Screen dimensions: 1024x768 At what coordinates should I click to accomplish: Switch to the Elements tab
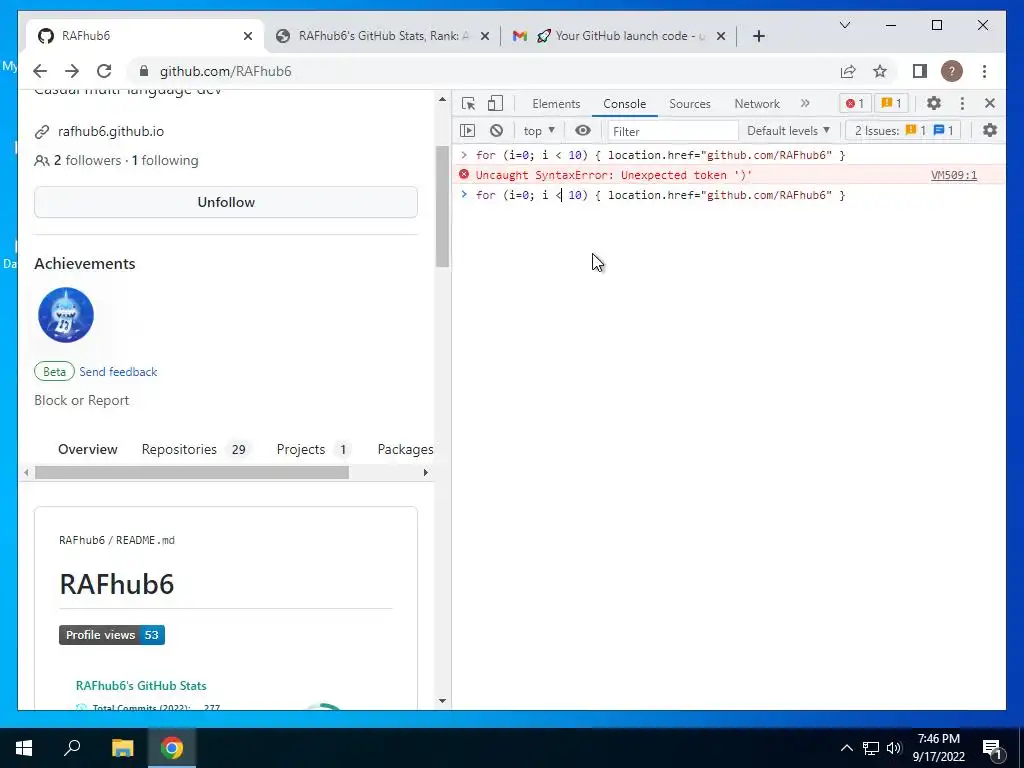click(556, 104)
